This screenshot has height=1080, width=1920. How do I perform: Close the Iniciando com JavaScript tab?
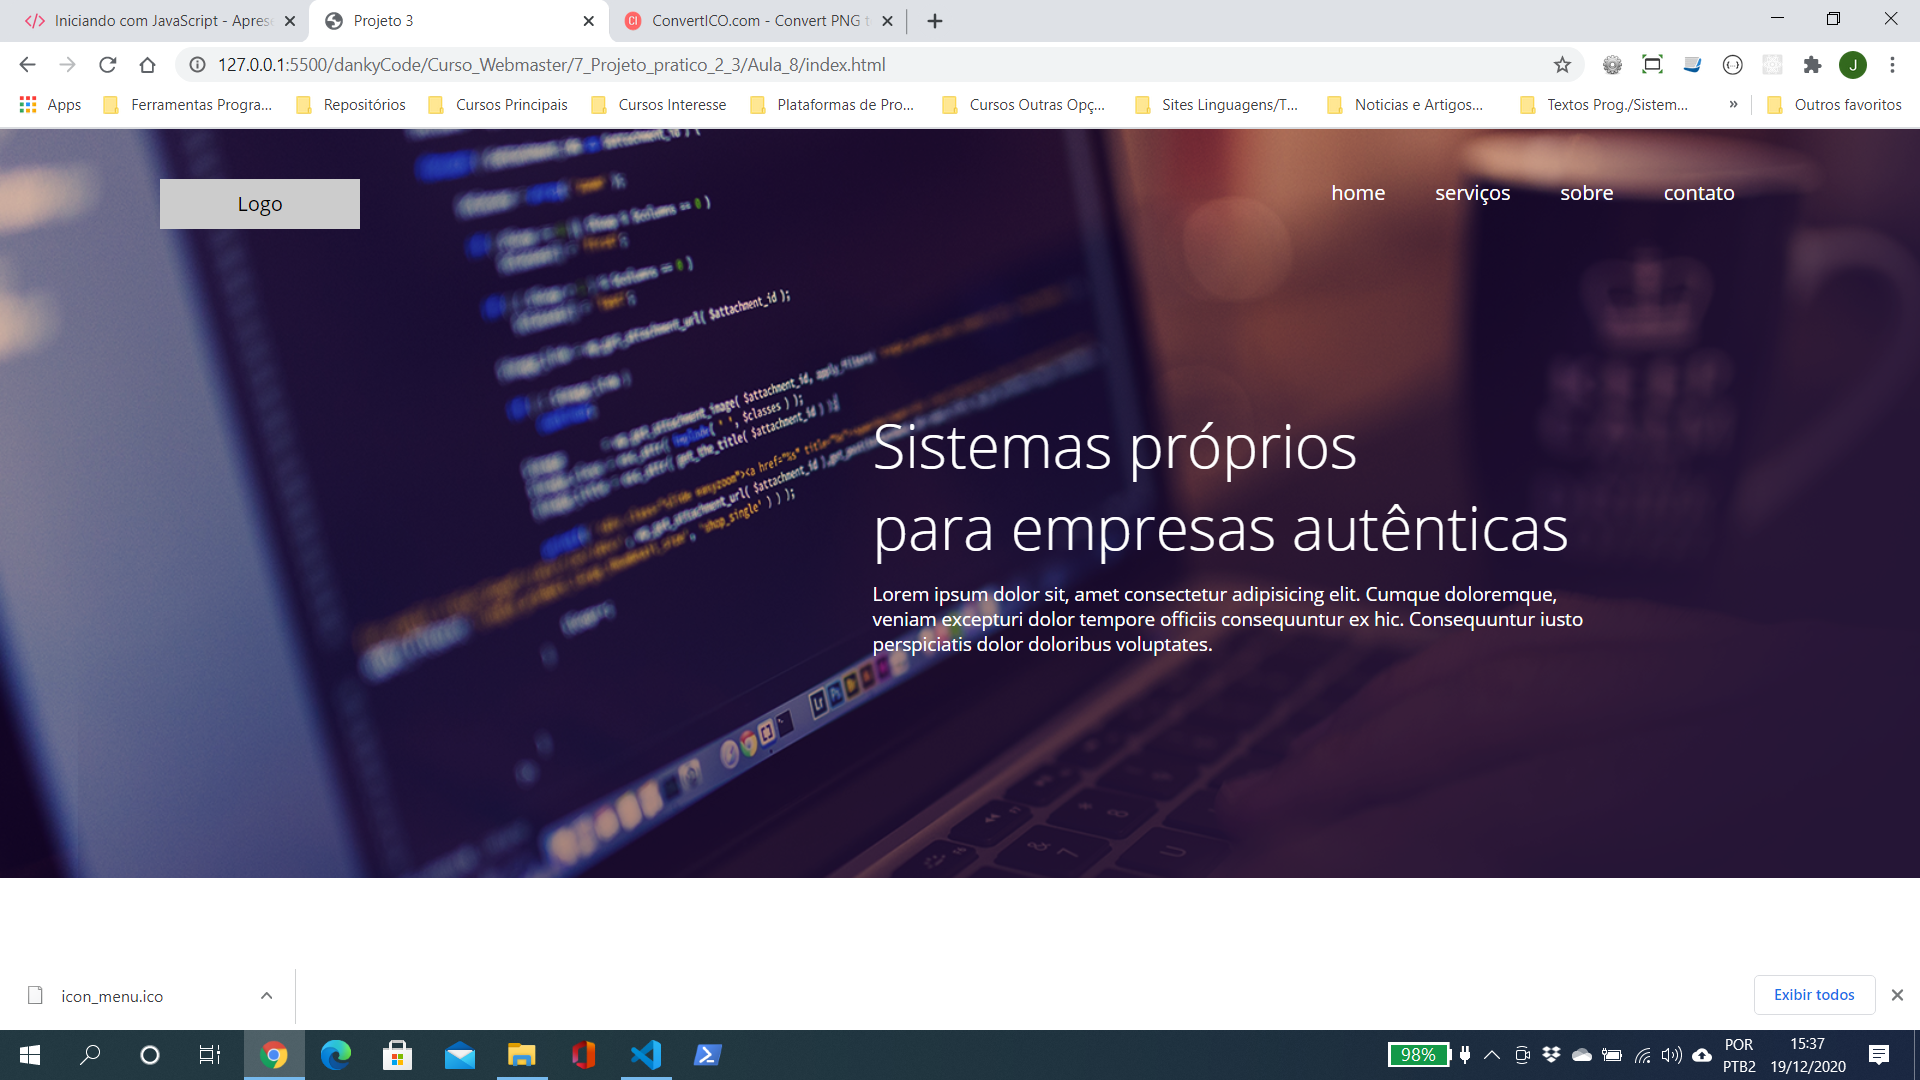tap(290, 21)
